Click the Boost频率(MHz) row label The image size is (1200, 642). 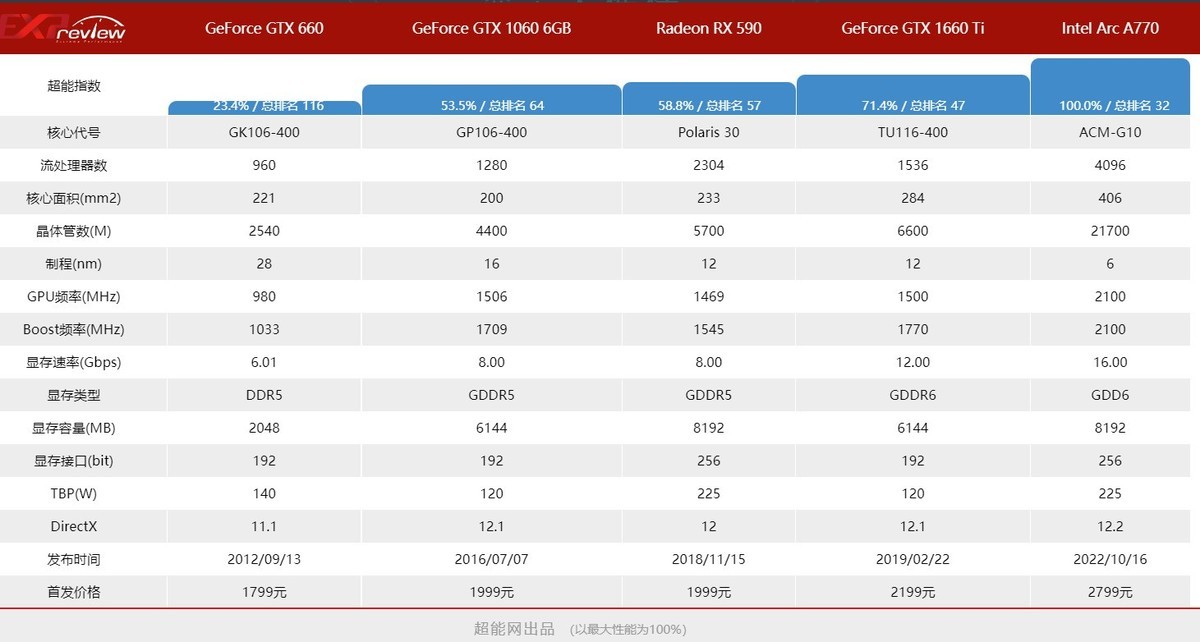coord(74,329)
